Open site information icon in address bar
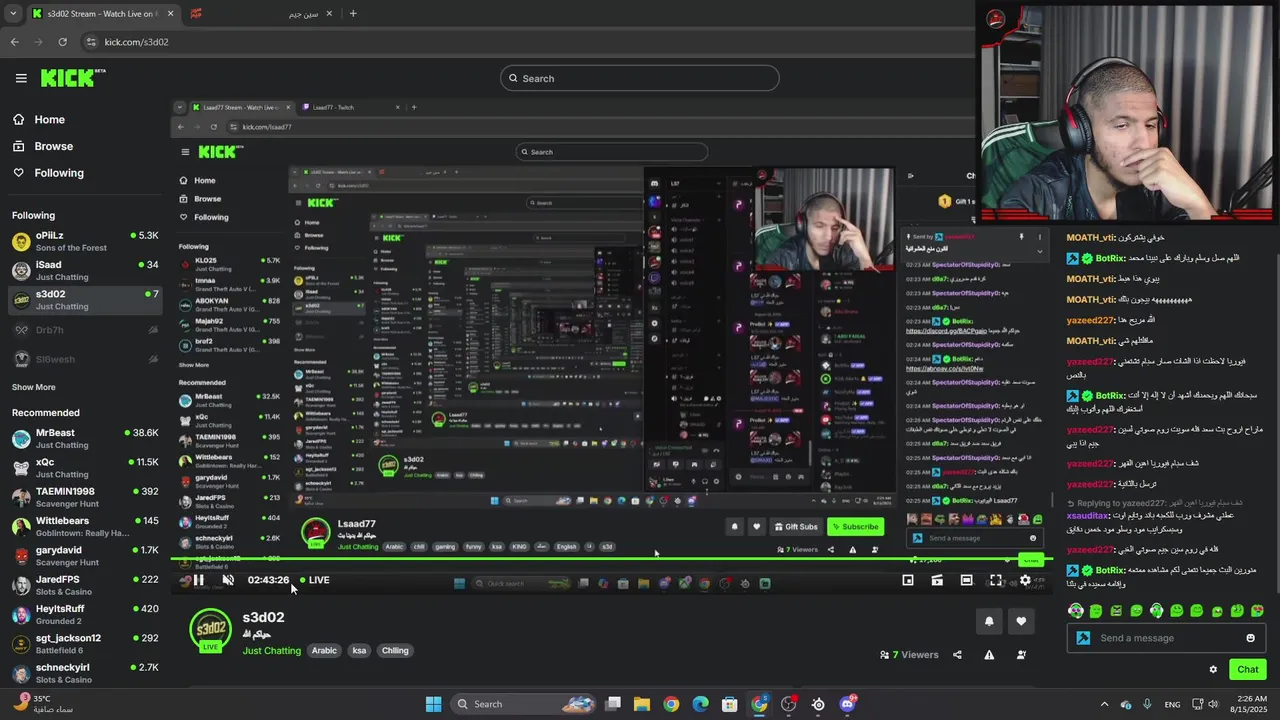Screen dimensions: 1280x720 point(92,42)
